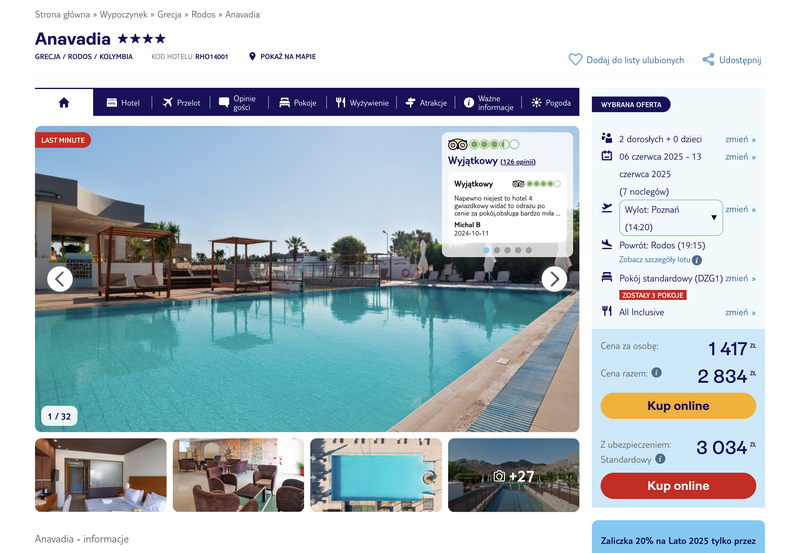
Task: Show next photo with right arrow
Action: 554,279
